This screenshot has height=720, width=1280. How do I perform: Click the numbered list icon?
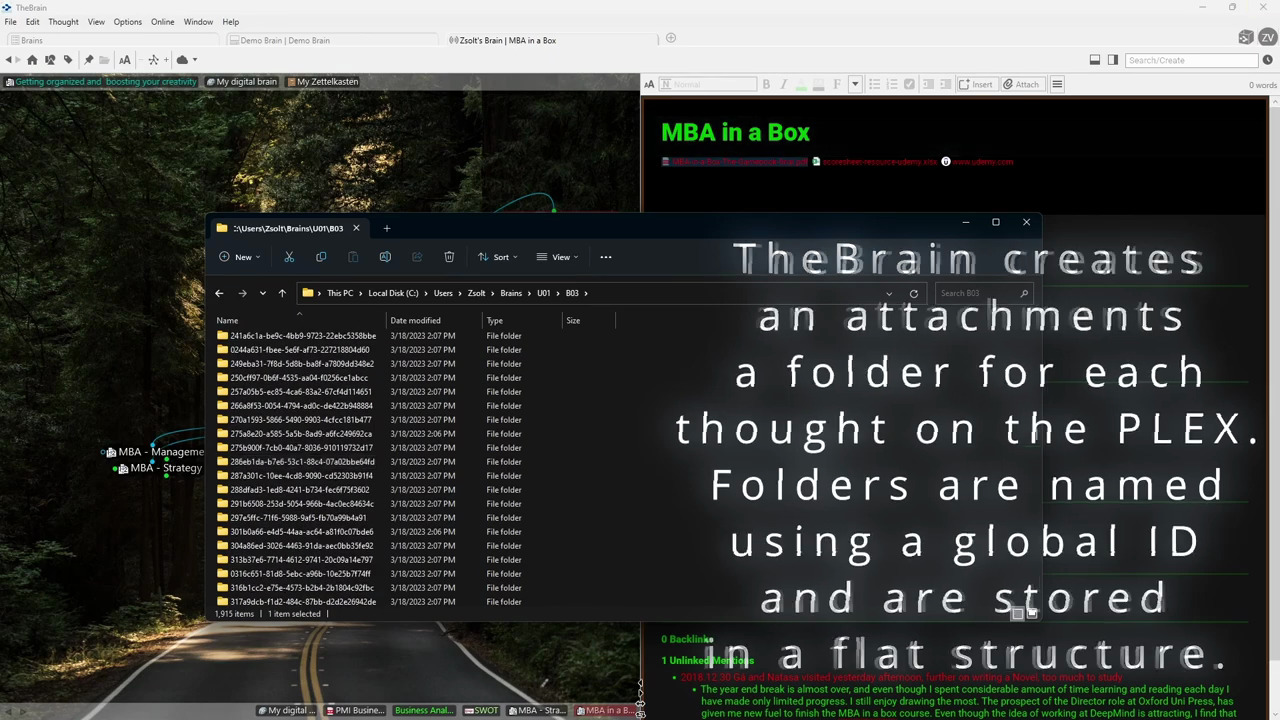891,84
